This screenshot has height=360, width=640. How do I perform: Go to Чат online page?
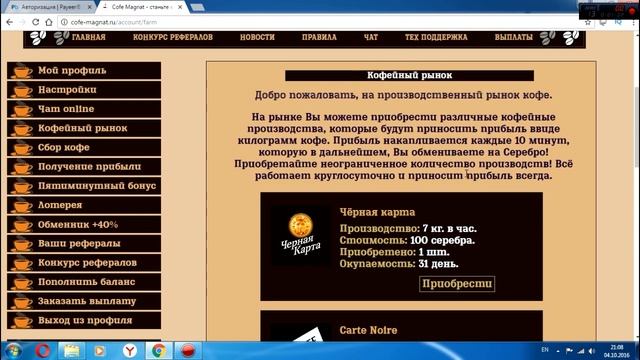pos(84,109)
